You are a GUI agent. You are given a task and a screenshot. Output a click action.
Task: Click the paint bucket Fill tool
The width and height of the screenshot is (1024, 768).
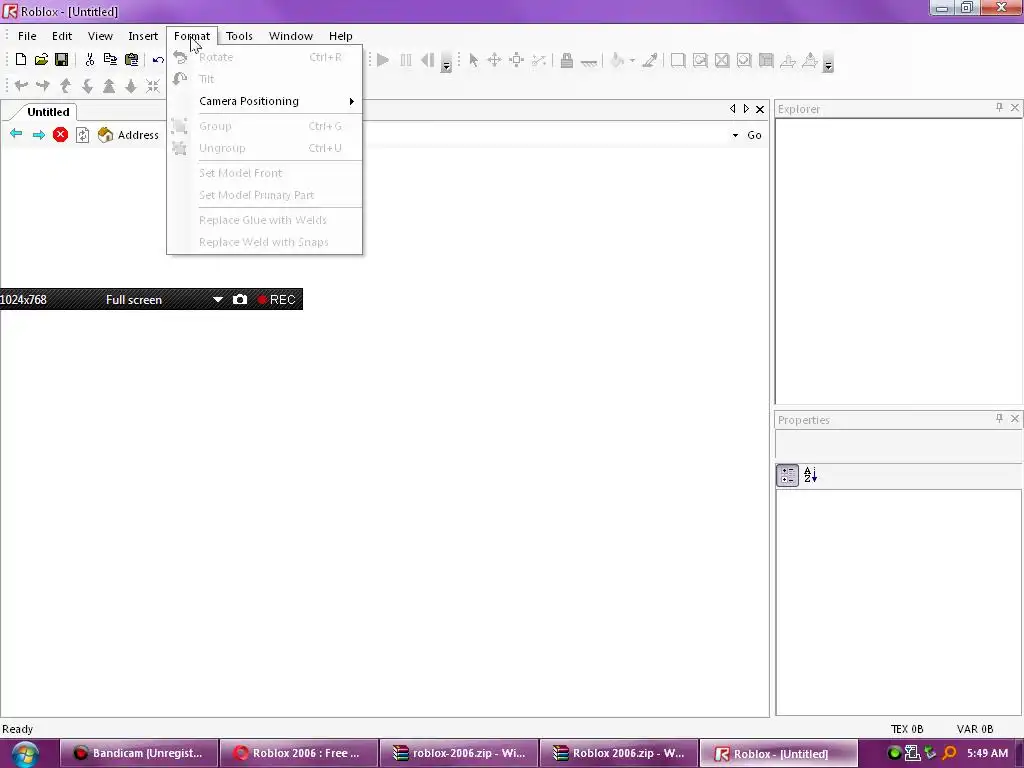pyautogui.click(x=617, y=61)
